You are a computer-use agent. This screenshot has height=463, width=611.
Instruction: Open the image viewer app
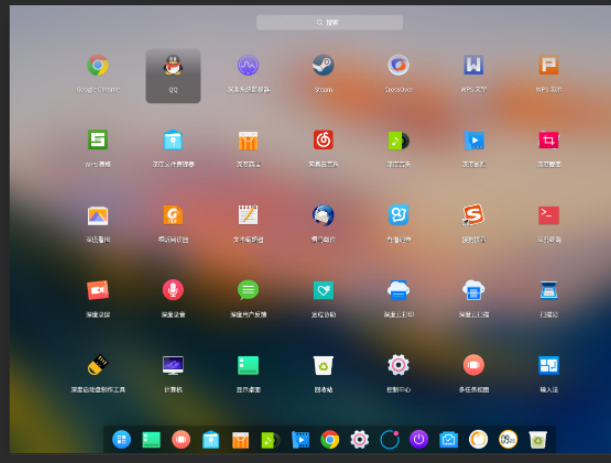click(x=98, y=216)
